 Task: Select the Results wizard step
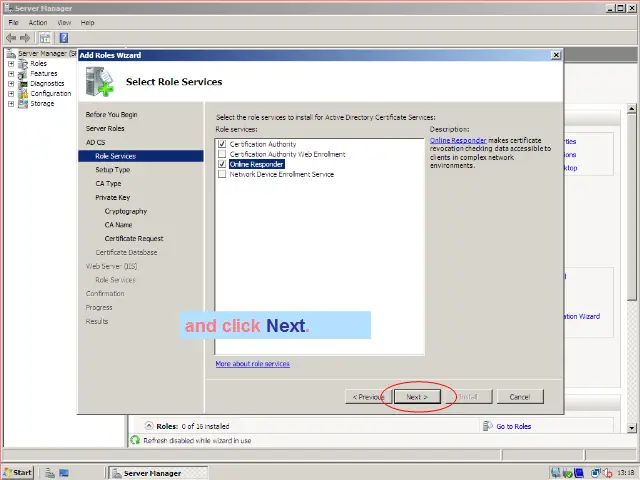point(97,322)
